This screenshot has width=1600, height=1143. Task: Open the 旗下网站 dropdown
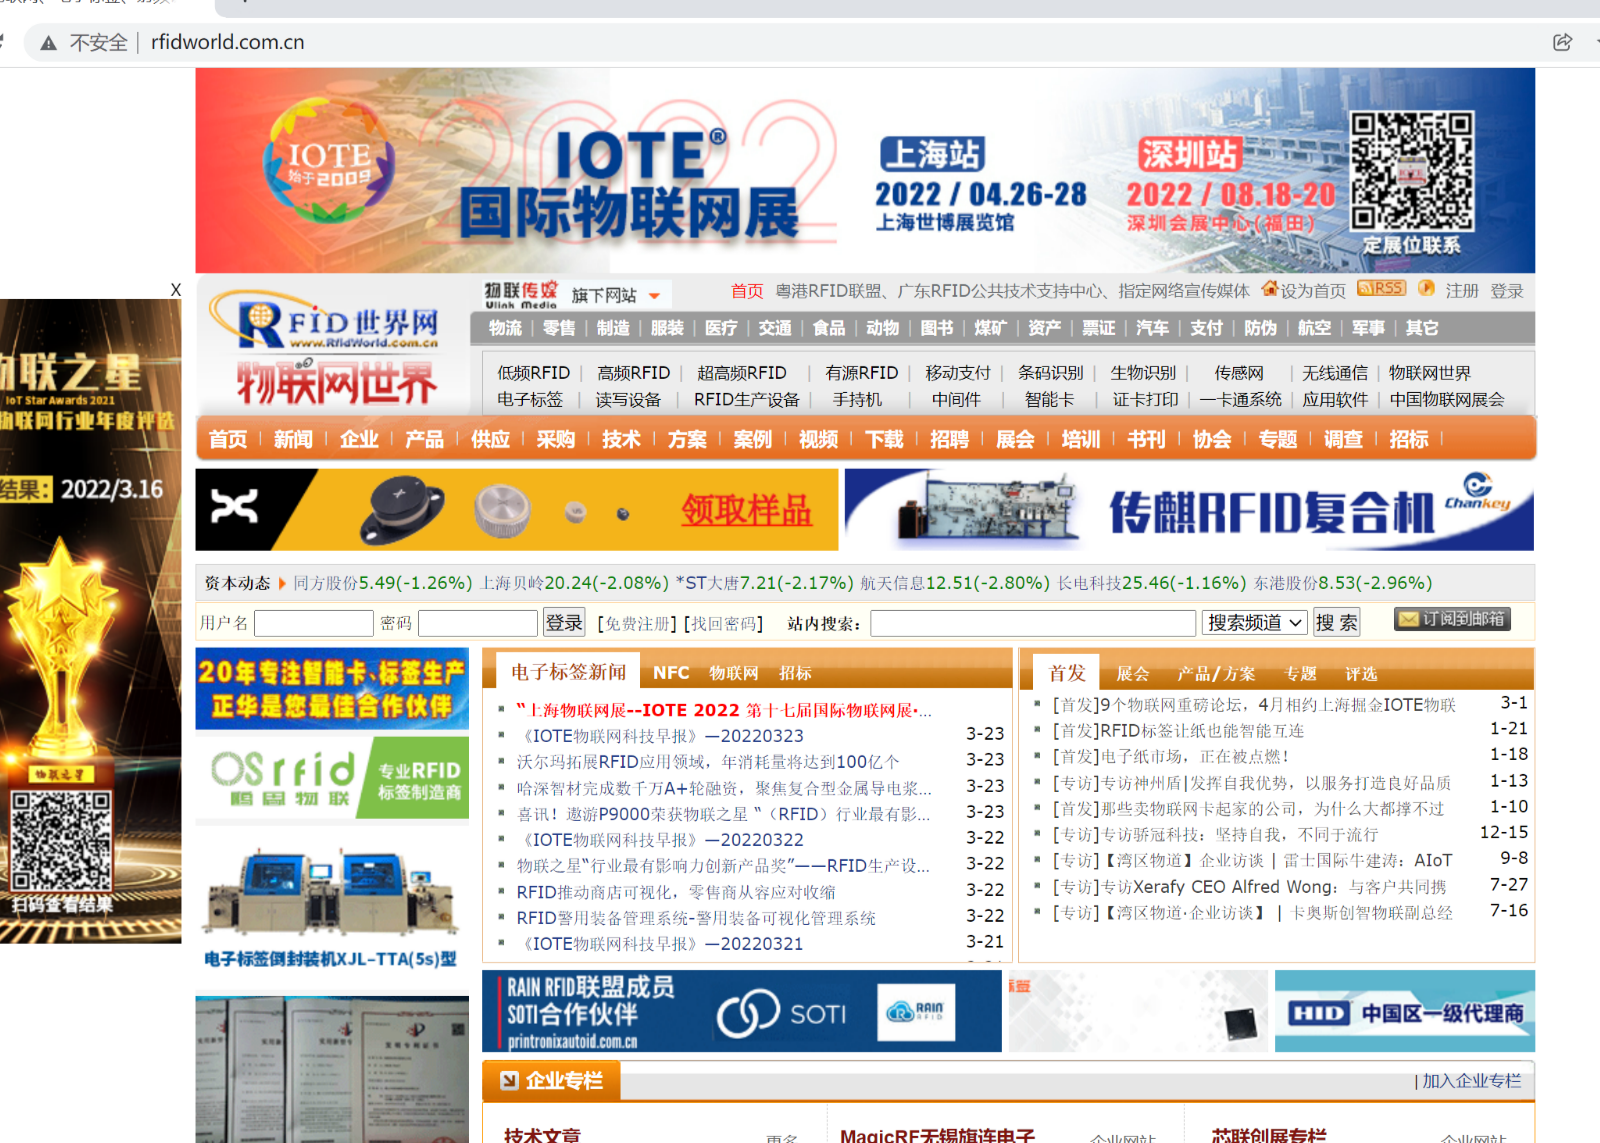616,295
